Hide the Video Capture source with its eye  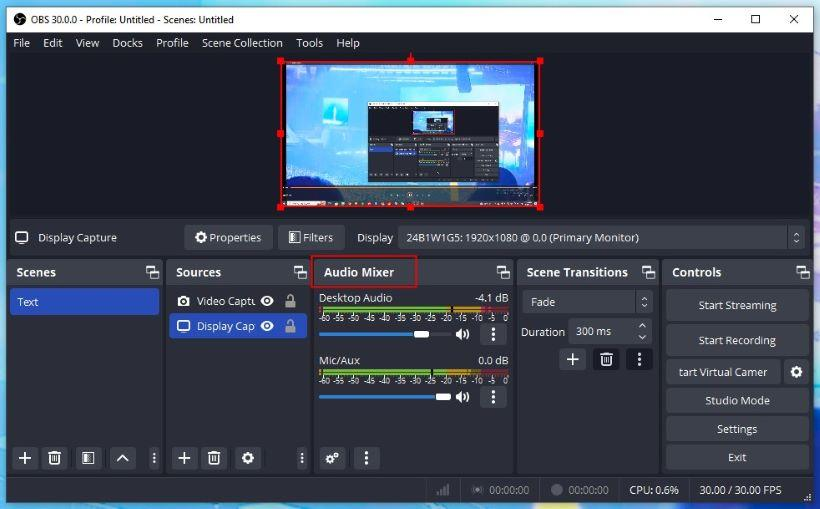click(x=267, y=301)
